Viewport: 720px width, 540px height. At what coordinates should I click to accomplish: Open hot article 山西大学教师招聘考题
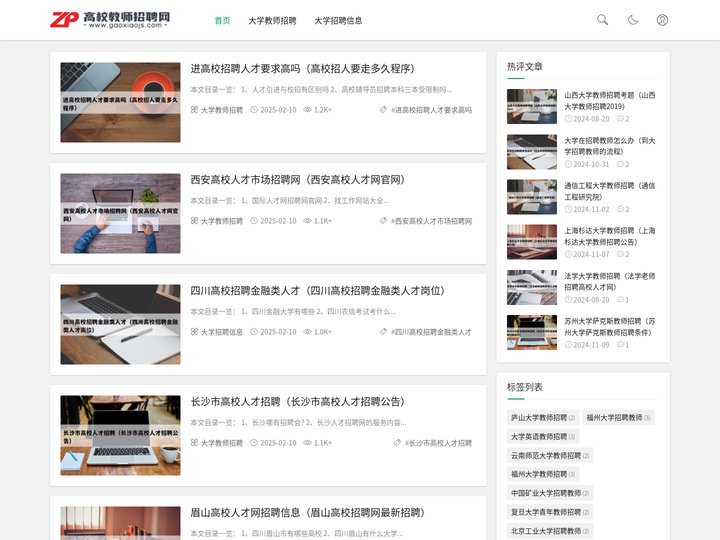(610, 101)
